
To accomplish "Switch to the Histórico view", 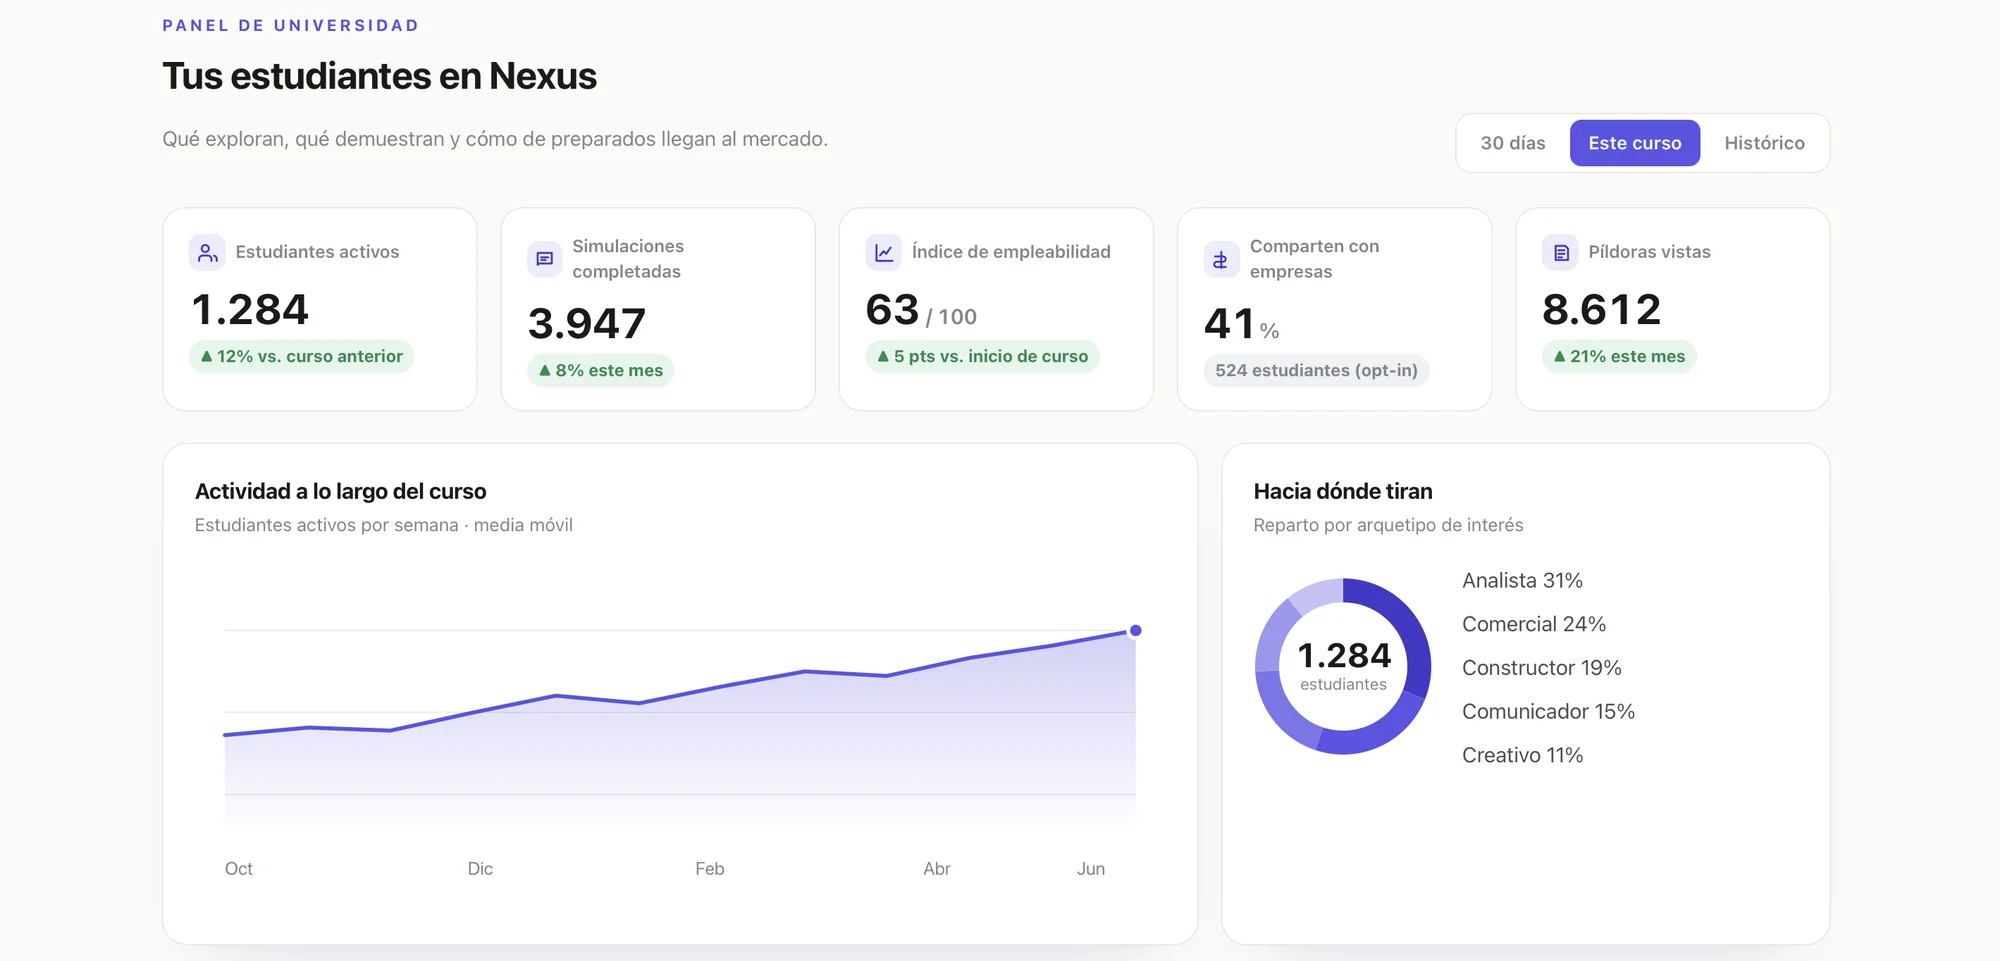I will coord(1764,143).
